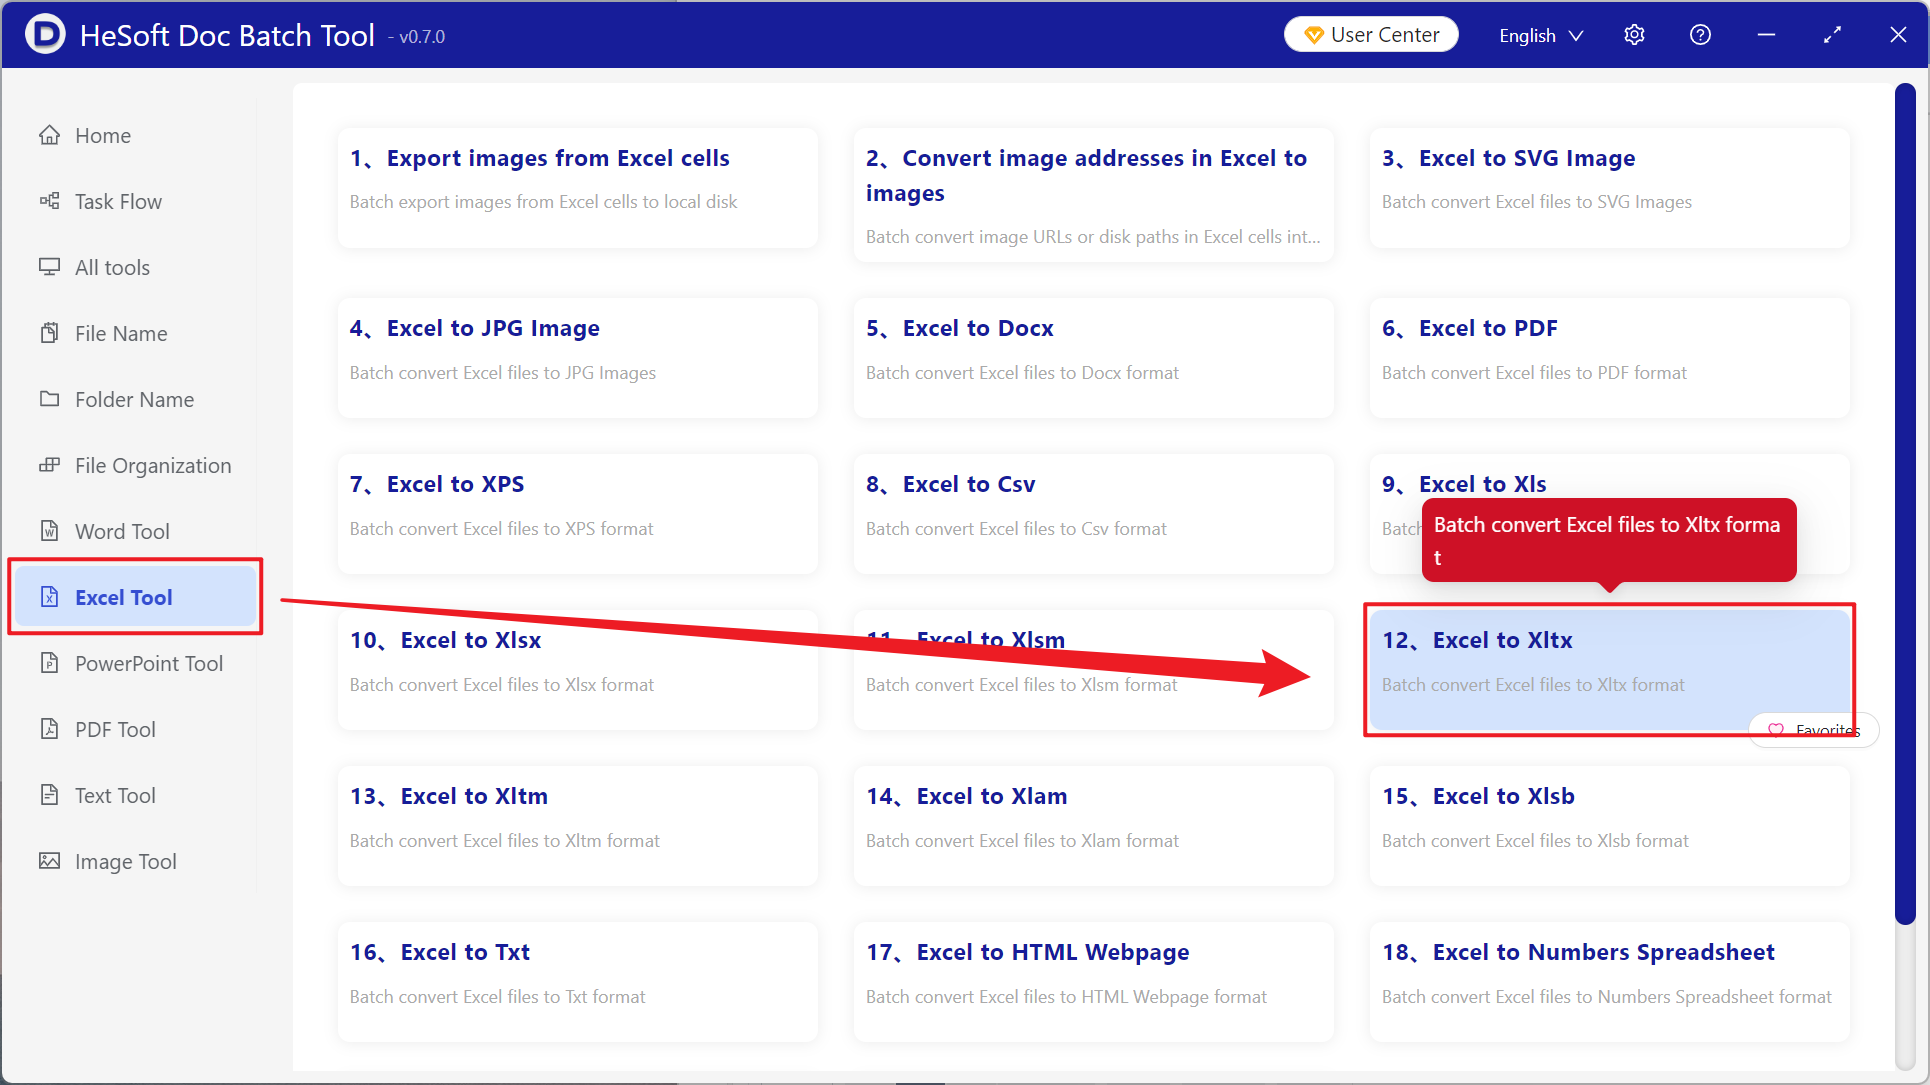The height and width of the screenshot is (1085, 1930).
Task: Open settings via the gear icon
Action: coord(1634,35)
